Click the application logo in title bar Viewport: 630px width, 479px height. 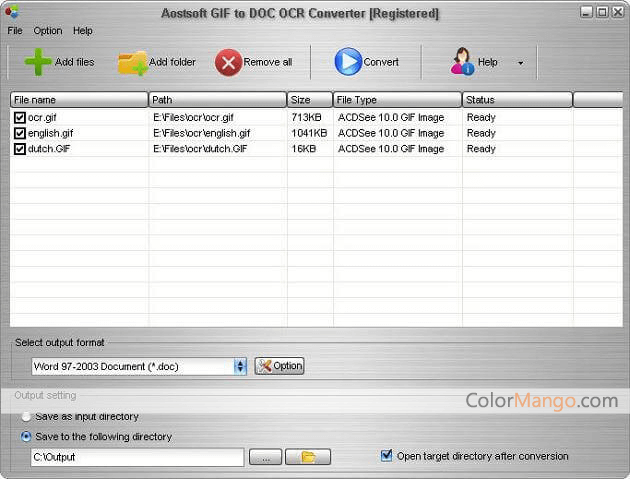(12, 12)
